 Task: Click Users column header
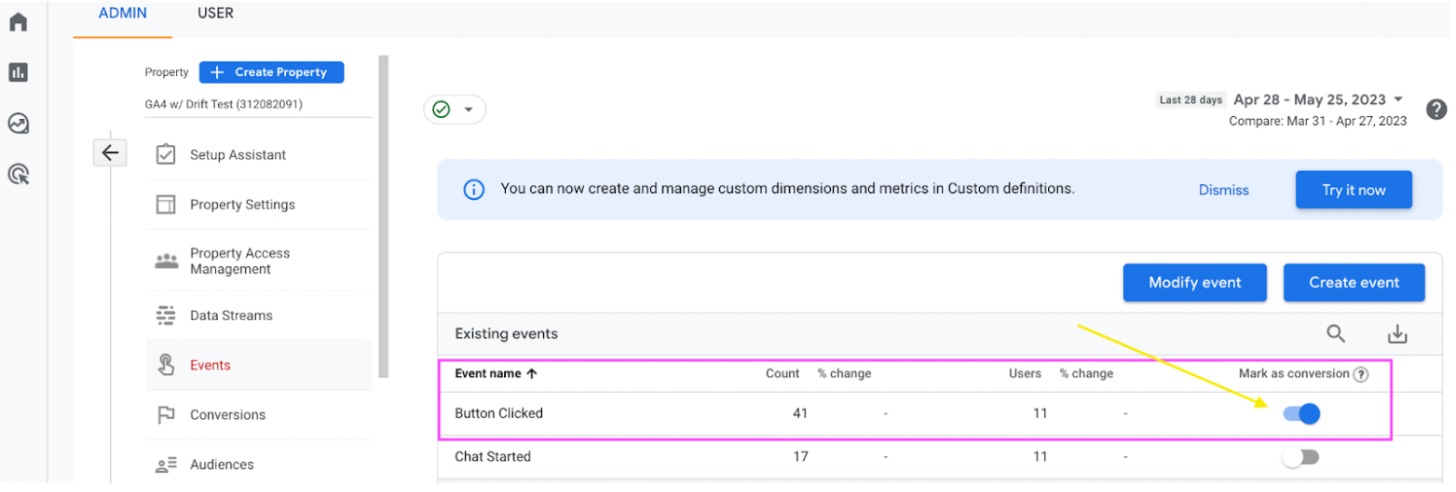pos(1025,374)
